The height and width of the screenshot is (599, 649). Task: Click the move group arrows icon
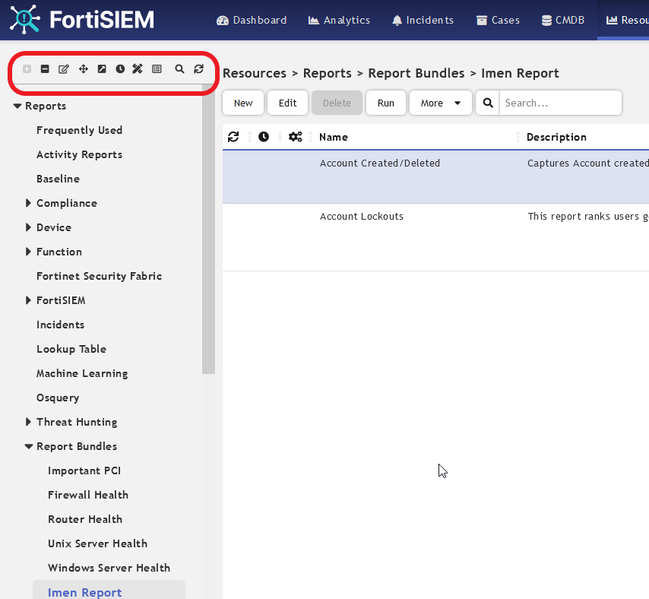pyautogui.click(x=83, y=69)
